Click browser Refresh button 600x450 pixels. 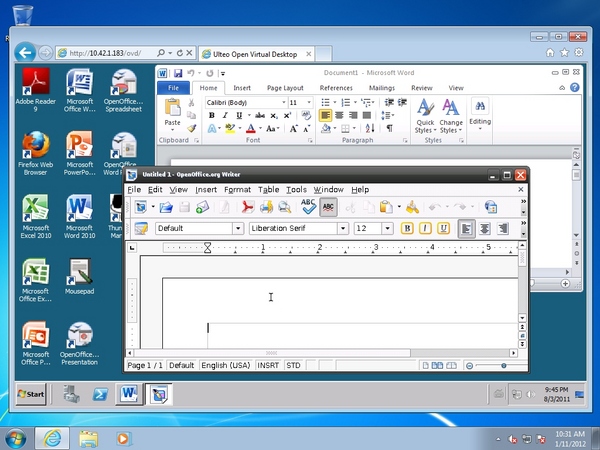coord(179,53)
